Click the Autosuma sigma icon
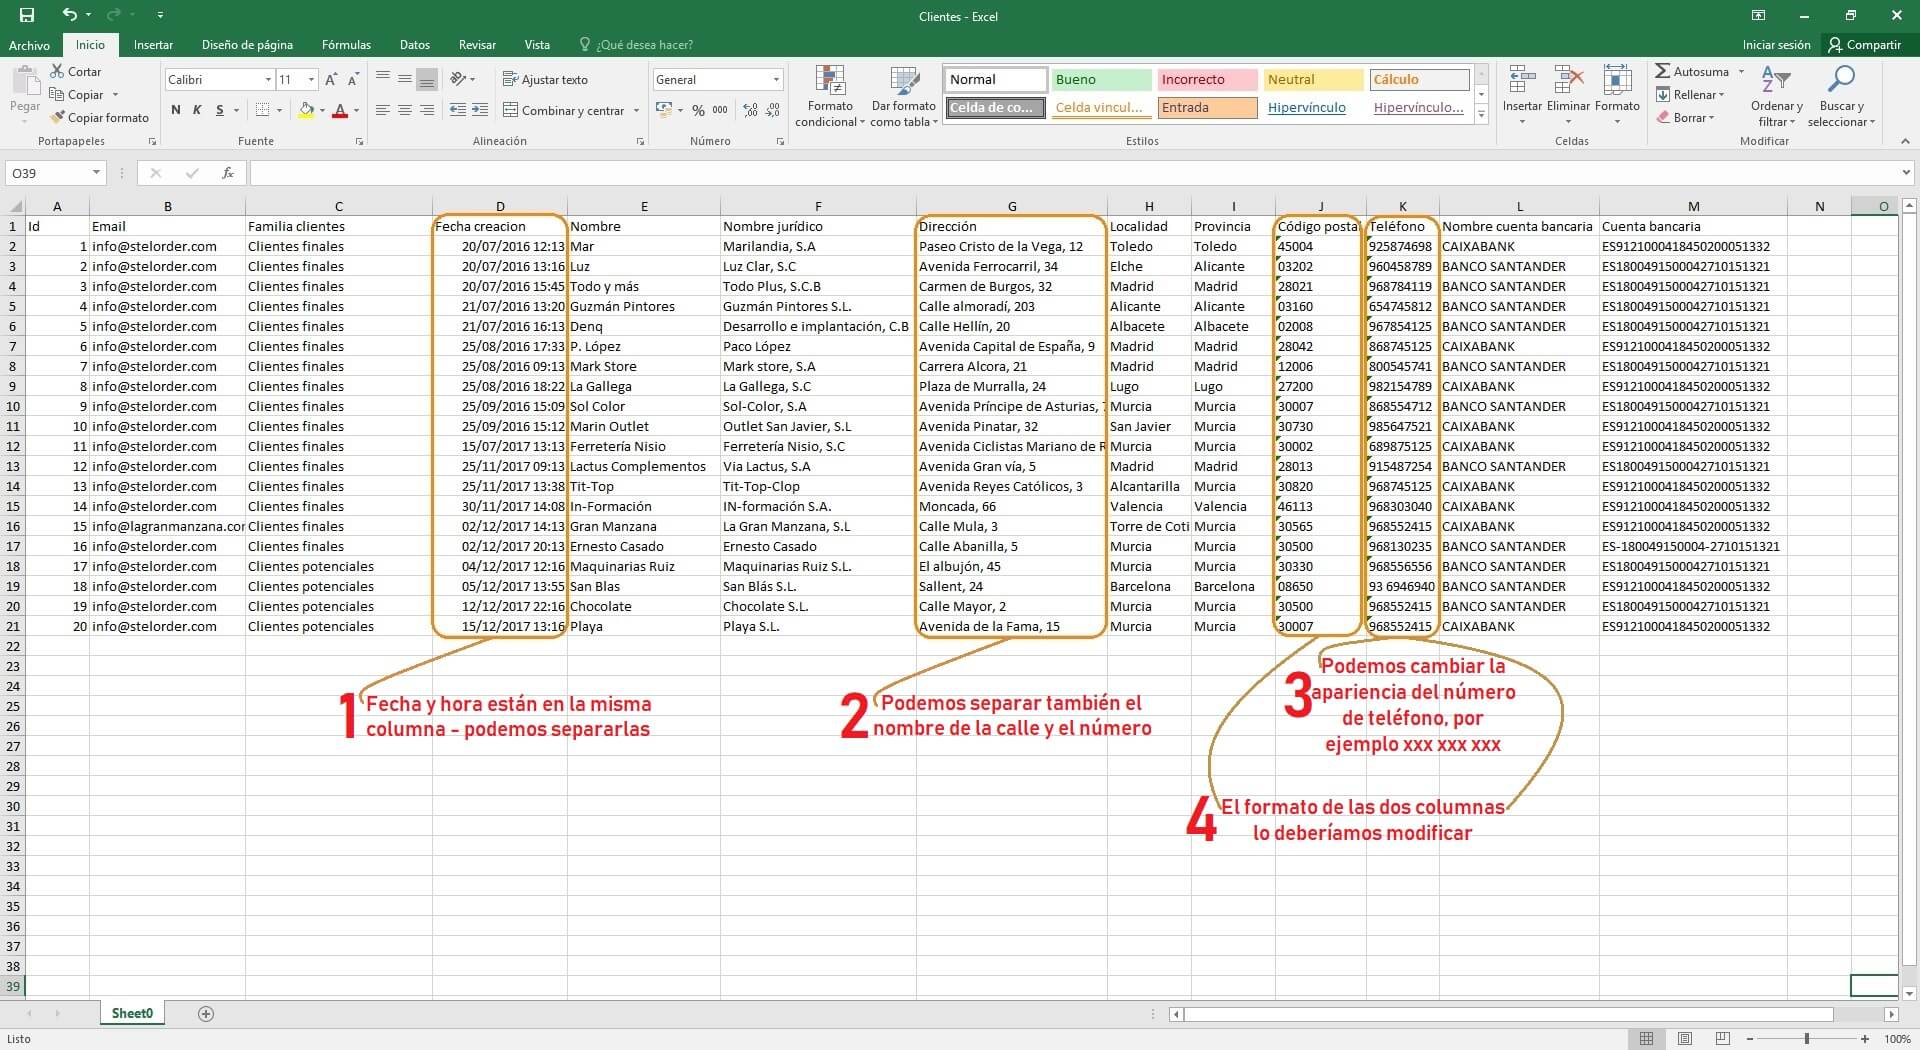The image size is (1920, 1050). click(1662, 71)
